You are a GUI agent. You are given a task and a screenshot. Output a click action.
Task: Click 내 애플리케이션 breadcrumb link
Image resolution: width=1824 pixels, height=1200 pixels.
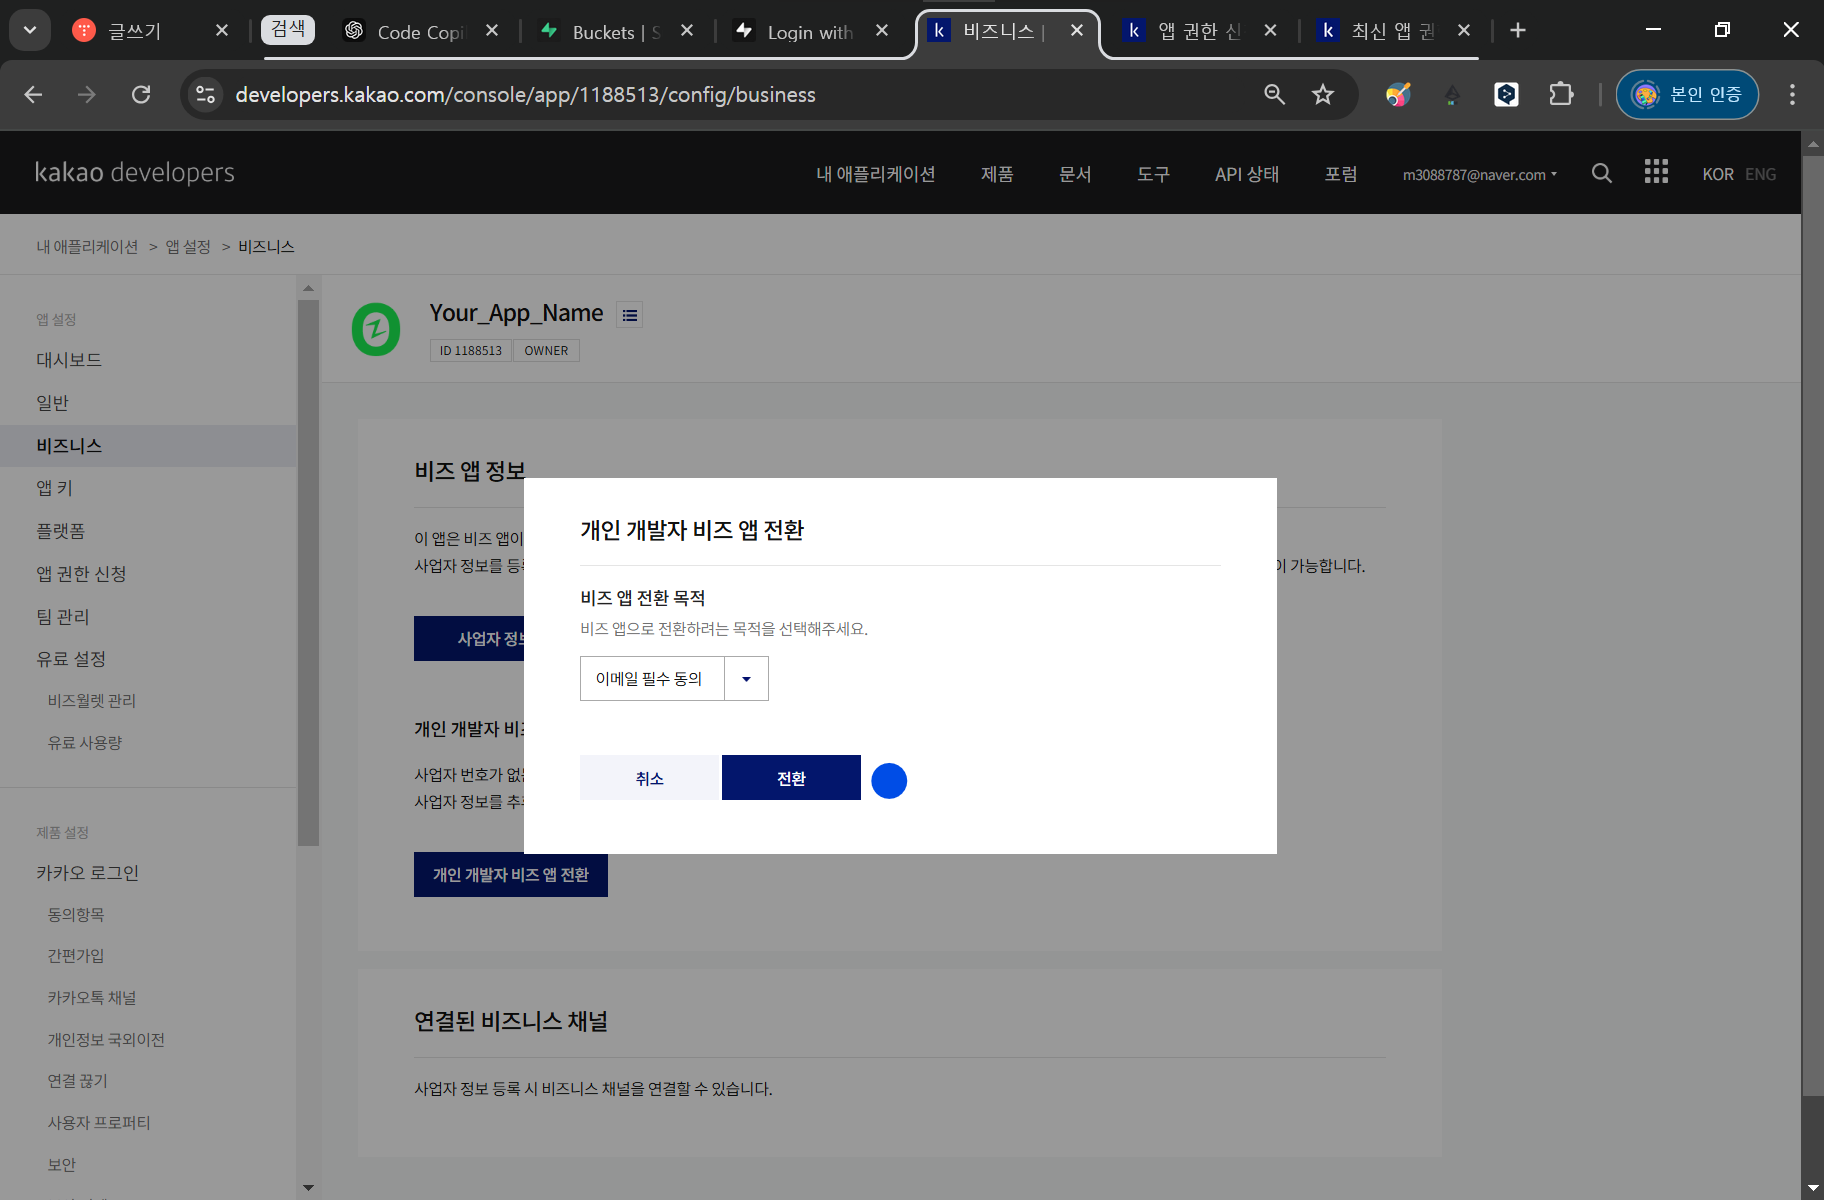pos(87,246)
